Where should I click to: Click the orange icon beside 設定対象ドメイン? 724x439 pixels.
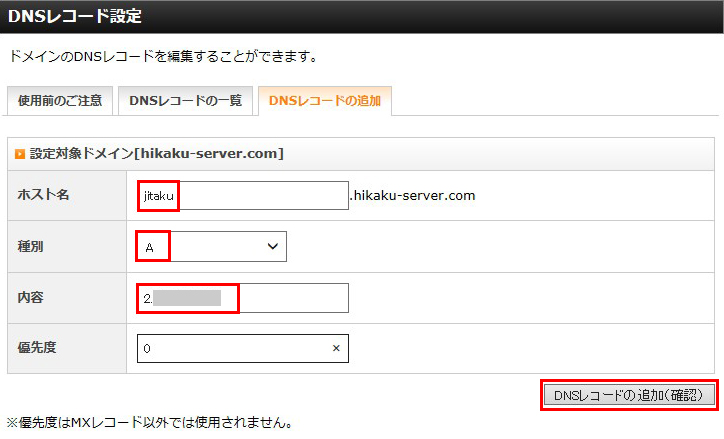19,154
